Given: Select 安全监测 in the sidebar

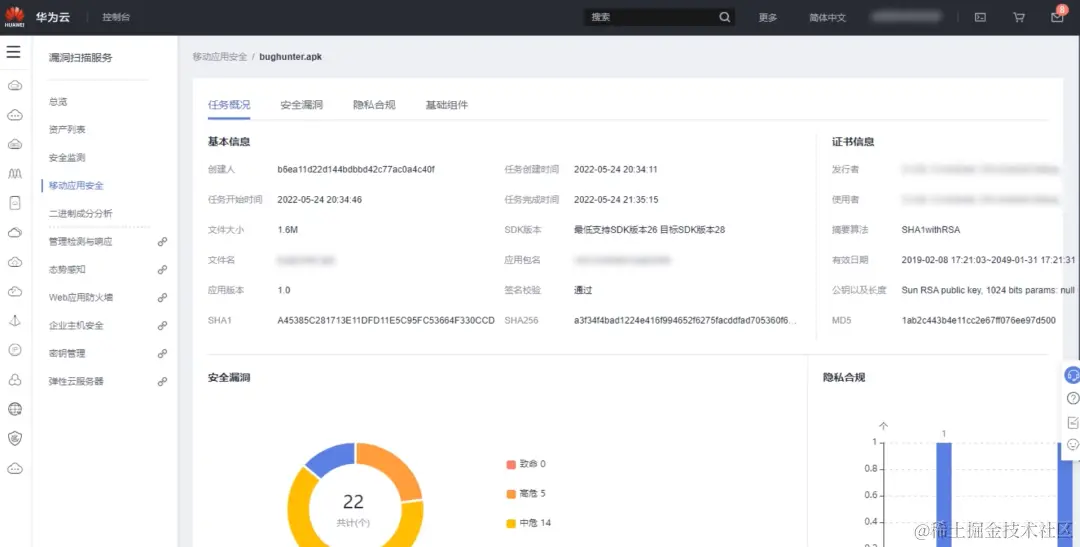Looking at the screenshot, I should tap(67, 158).
